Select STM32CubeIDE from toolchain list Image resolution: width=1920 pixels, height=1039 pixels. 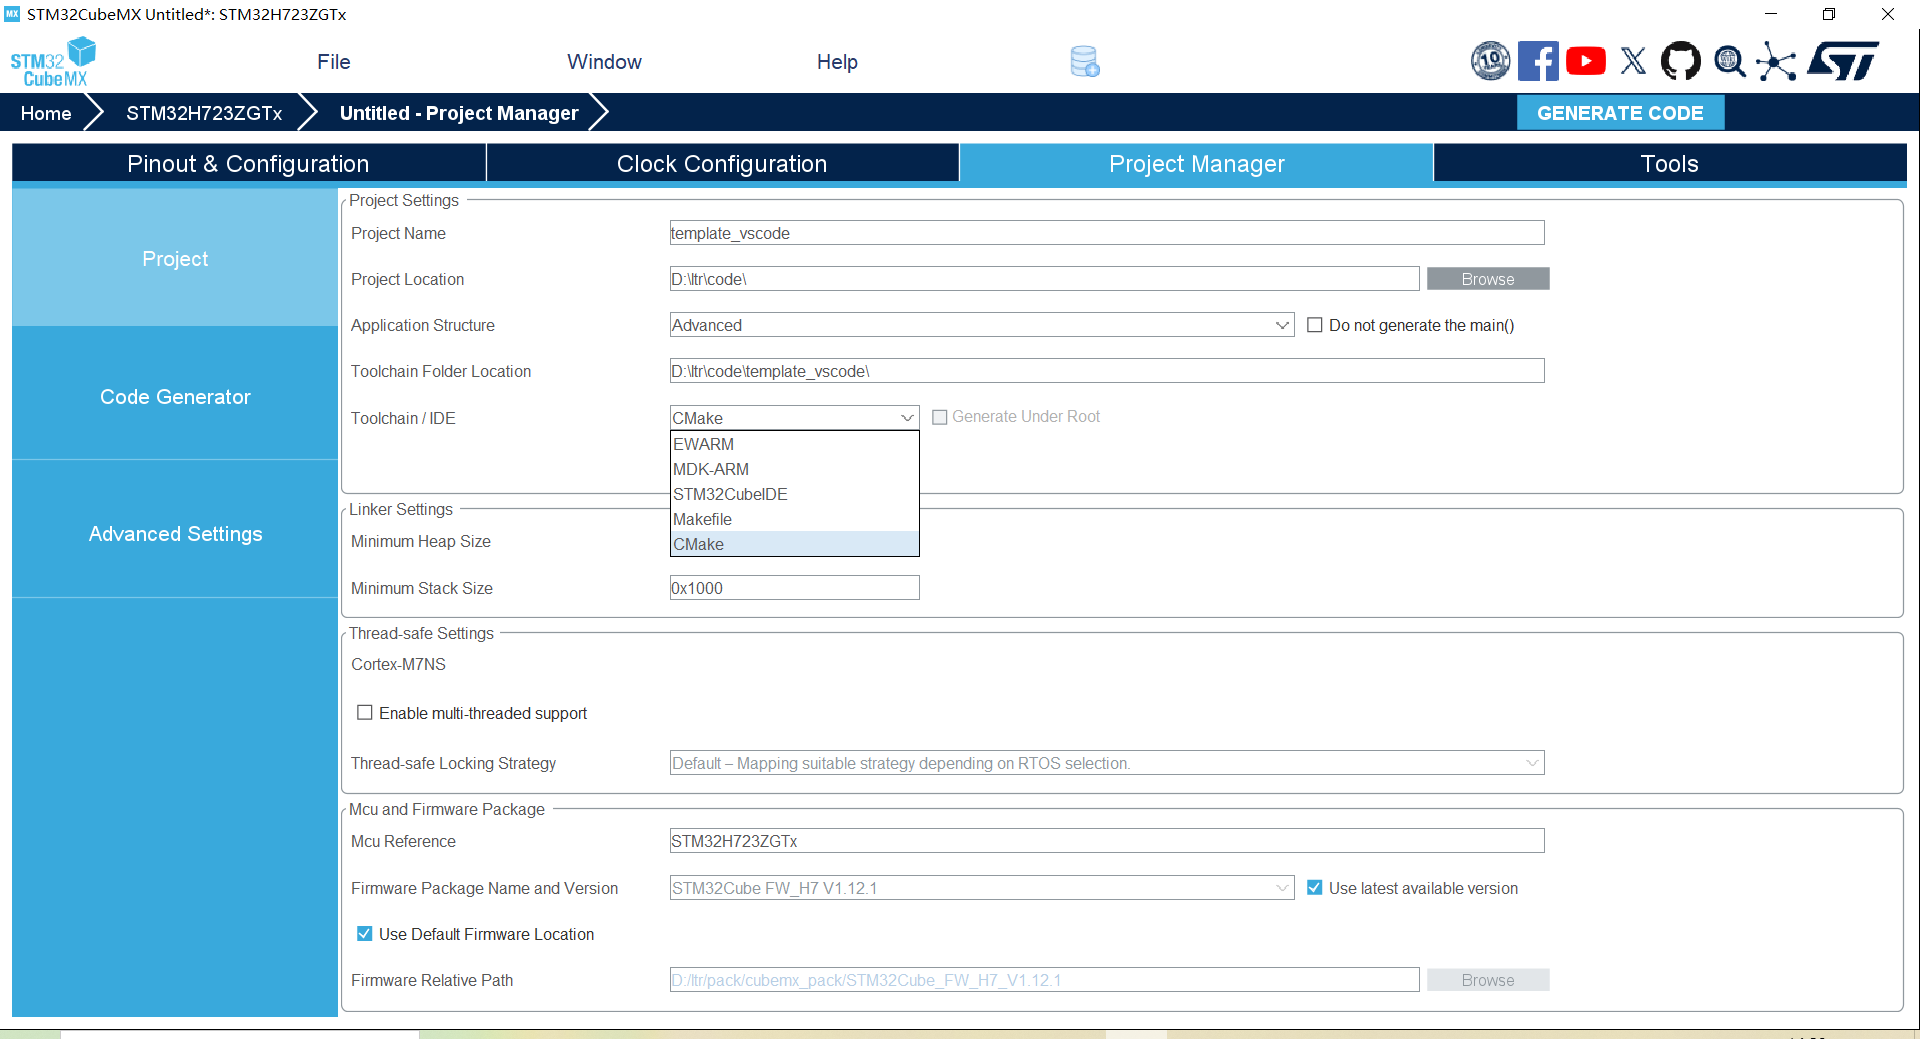pos(794,494)
